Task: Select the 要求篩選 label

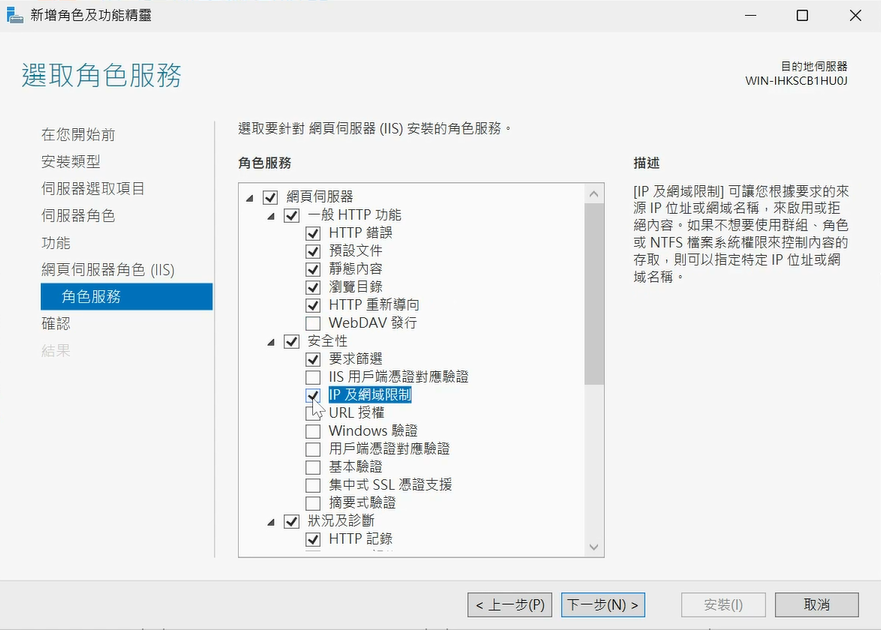Action: [356, 359]
